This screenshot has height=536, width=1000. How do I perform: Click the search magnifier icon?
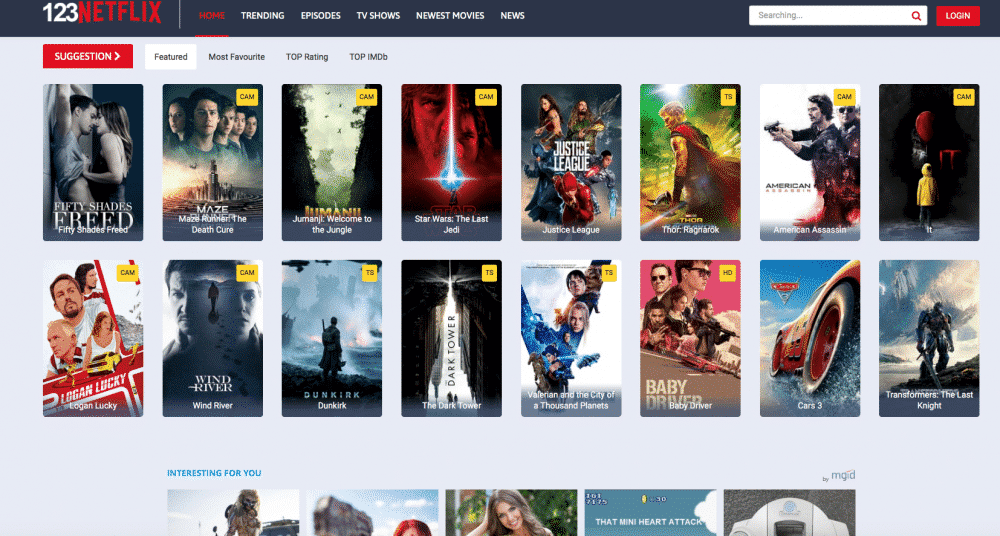(x=915, y=16)
